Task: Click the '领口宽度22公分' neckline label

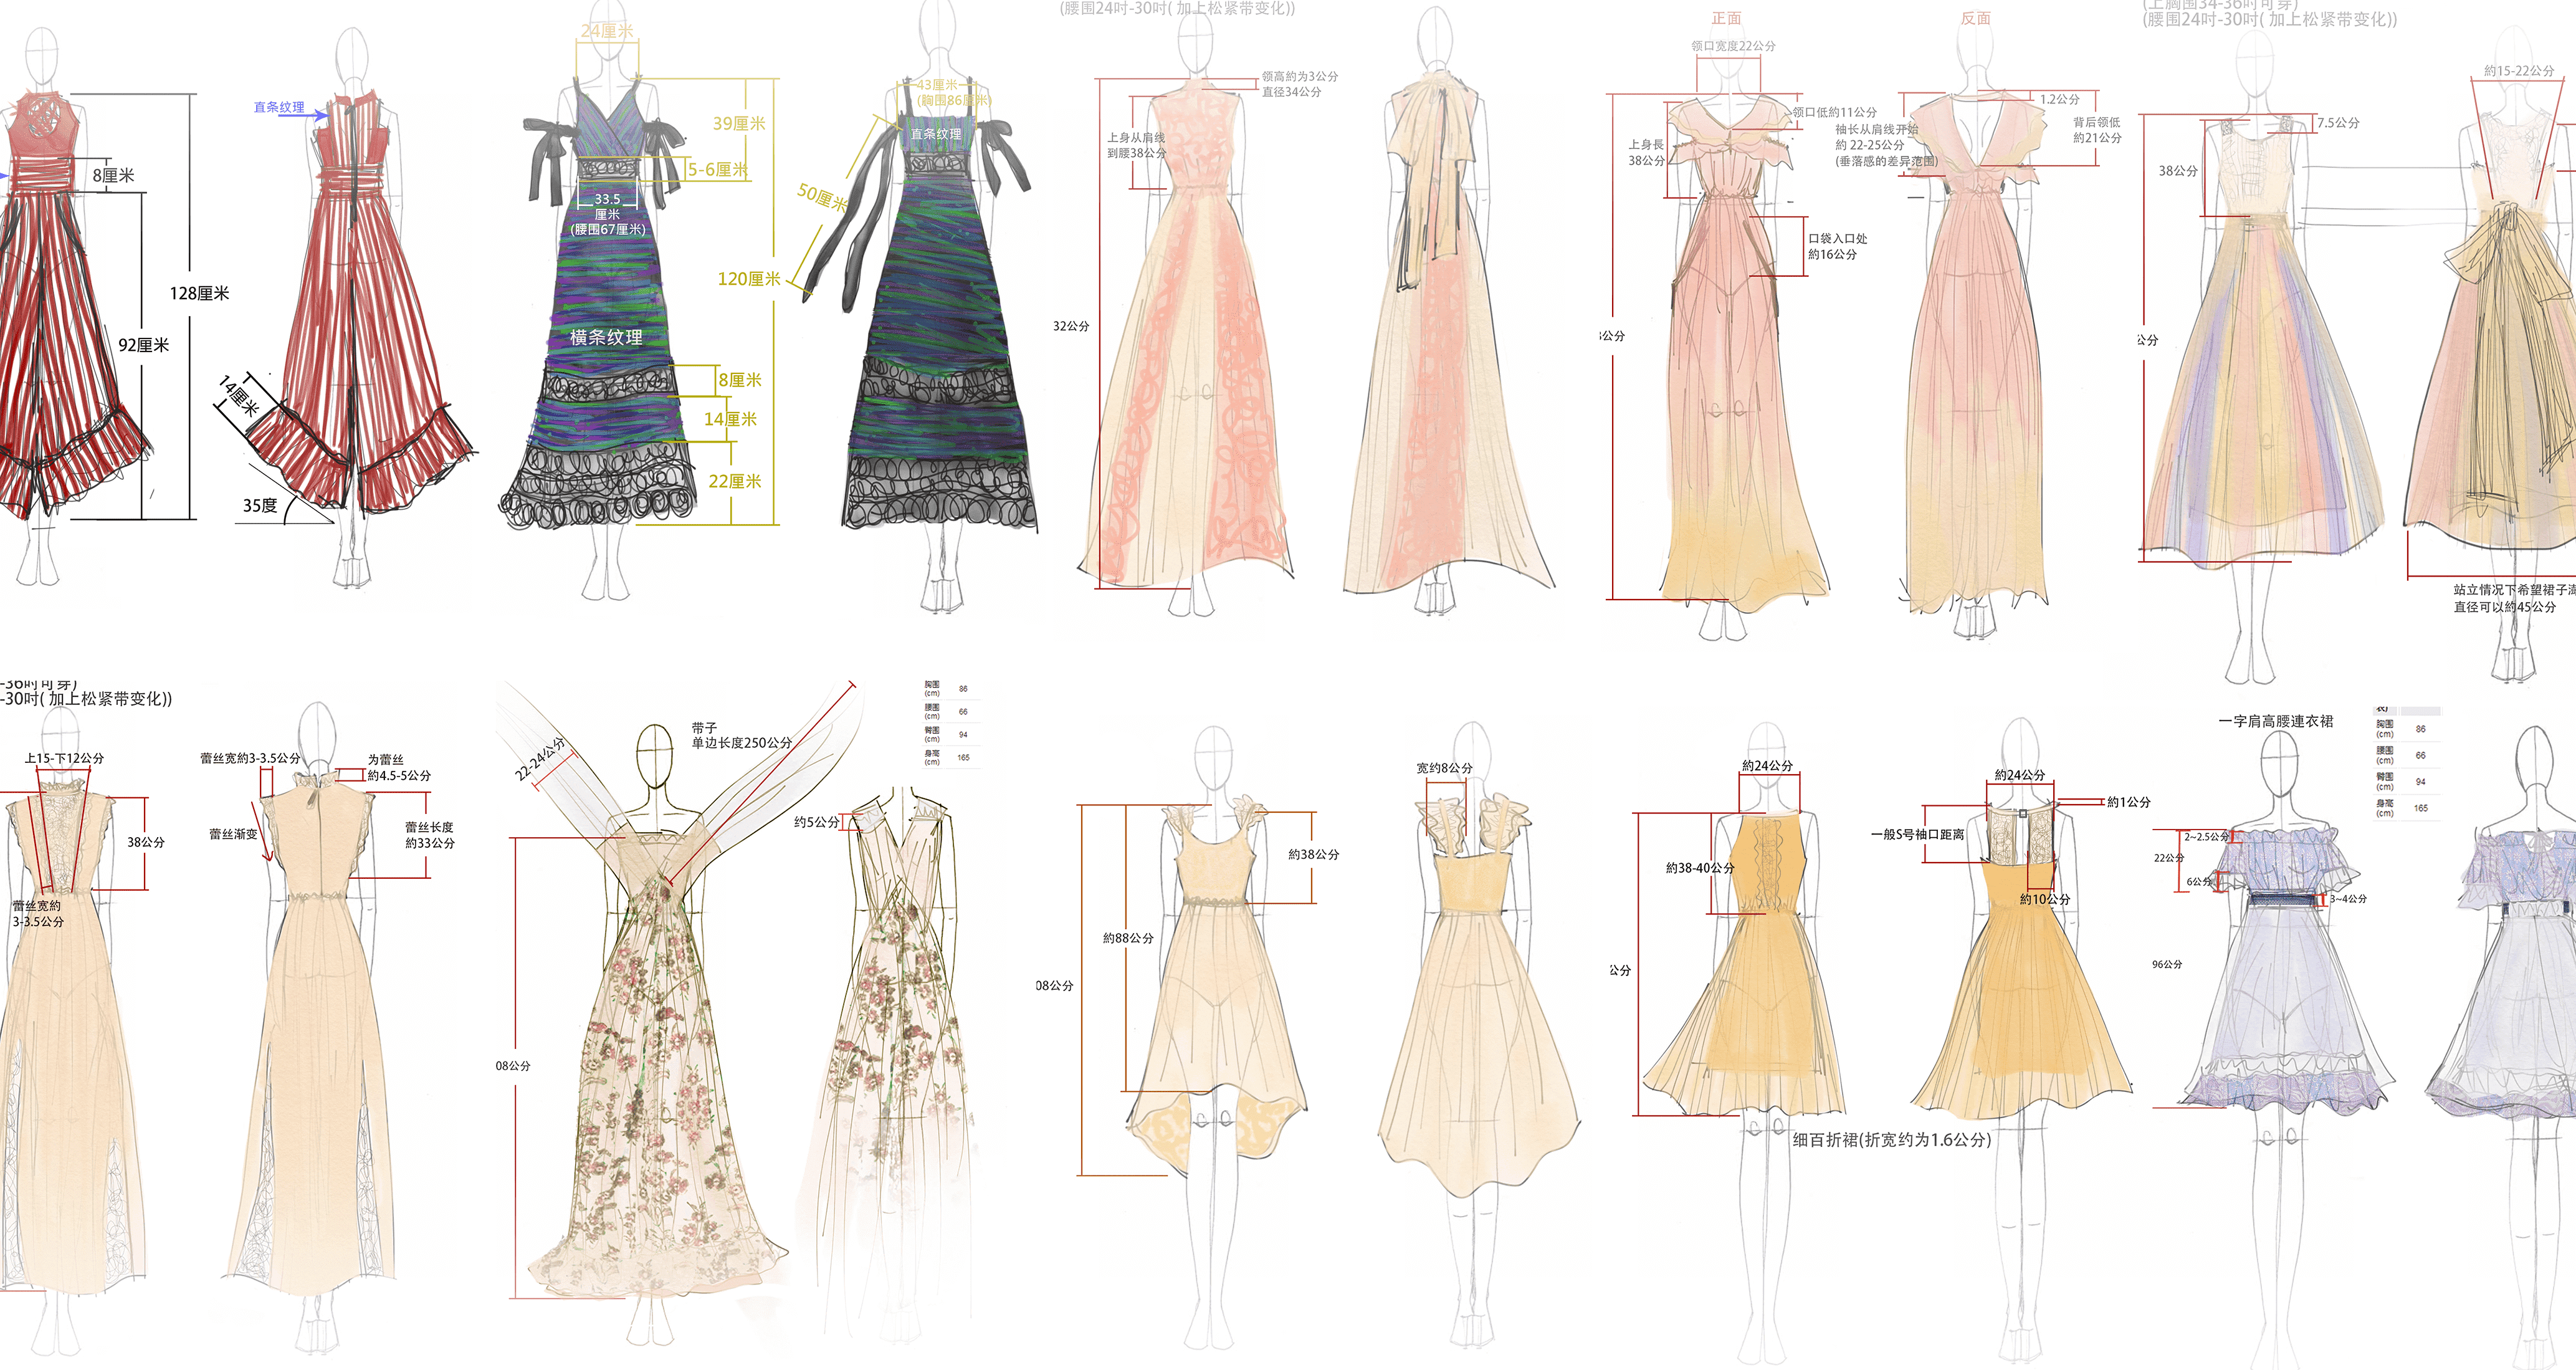Action: coord(1733,46)
